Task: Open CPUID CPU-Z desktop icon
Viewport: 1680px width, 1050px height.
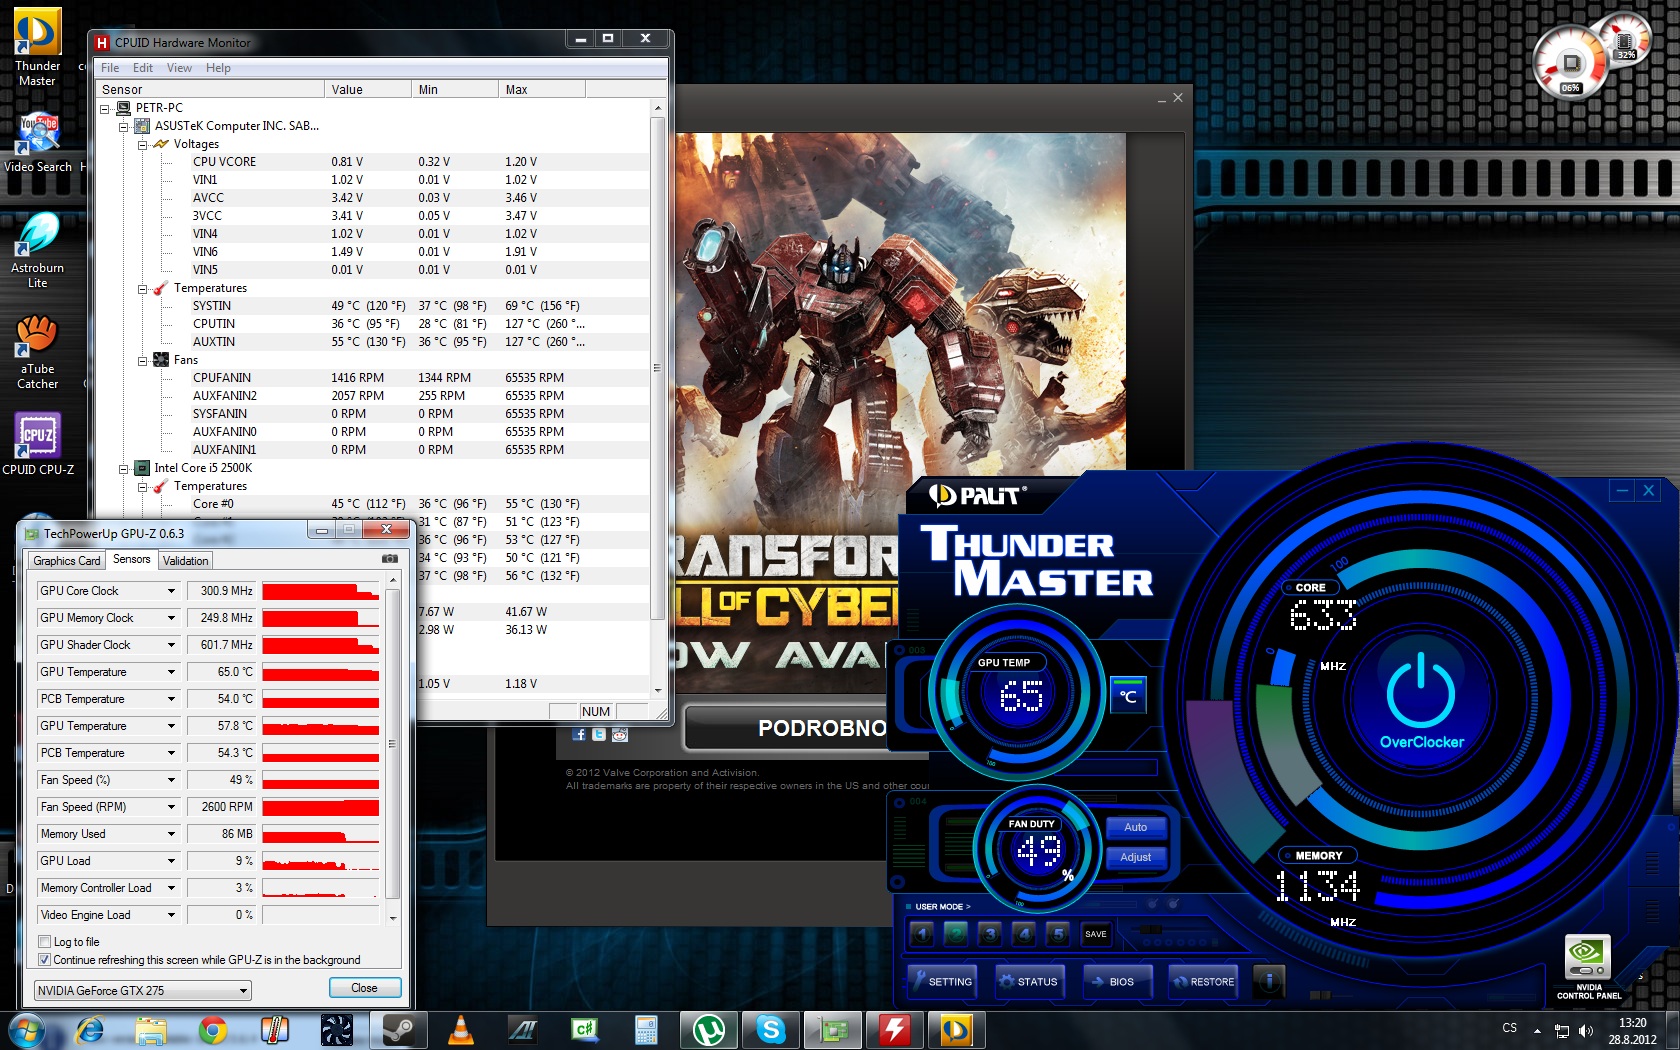Action: coord(37,444)
